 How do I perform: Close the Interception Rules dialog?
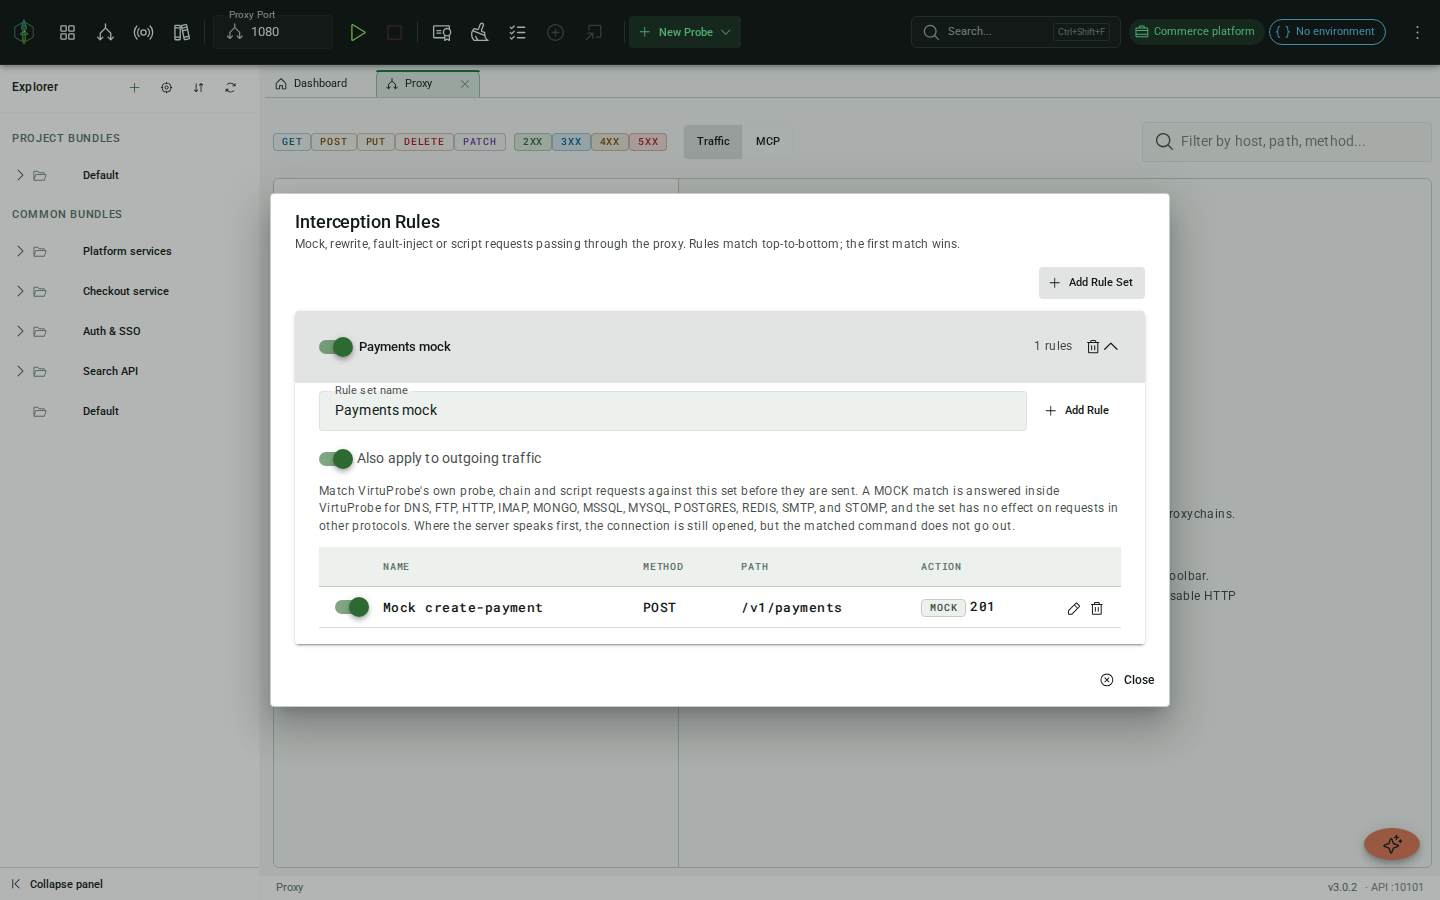pos(1127,680)
